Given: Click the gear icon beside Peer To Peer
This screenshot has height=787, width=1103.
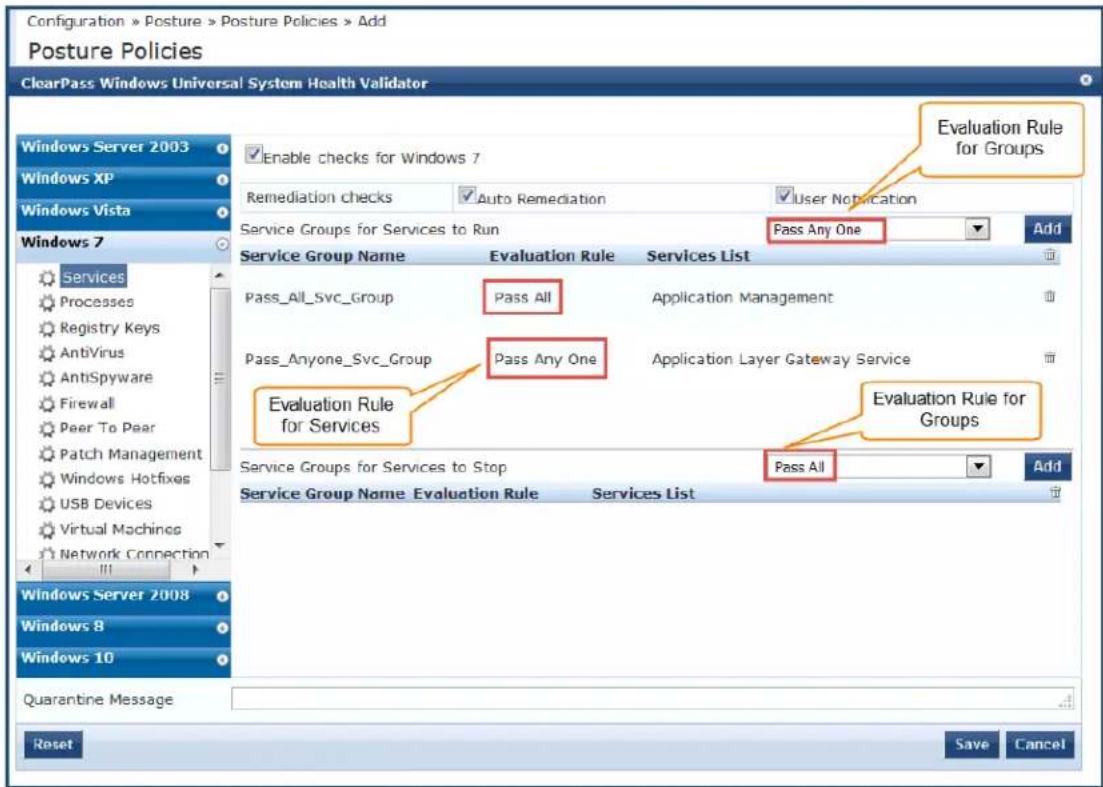Looking at the screenshot, I should coord(47,429).
